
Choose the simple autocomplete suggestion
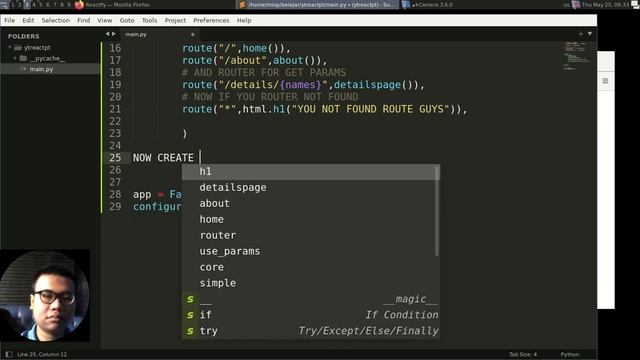click(311, 283)
